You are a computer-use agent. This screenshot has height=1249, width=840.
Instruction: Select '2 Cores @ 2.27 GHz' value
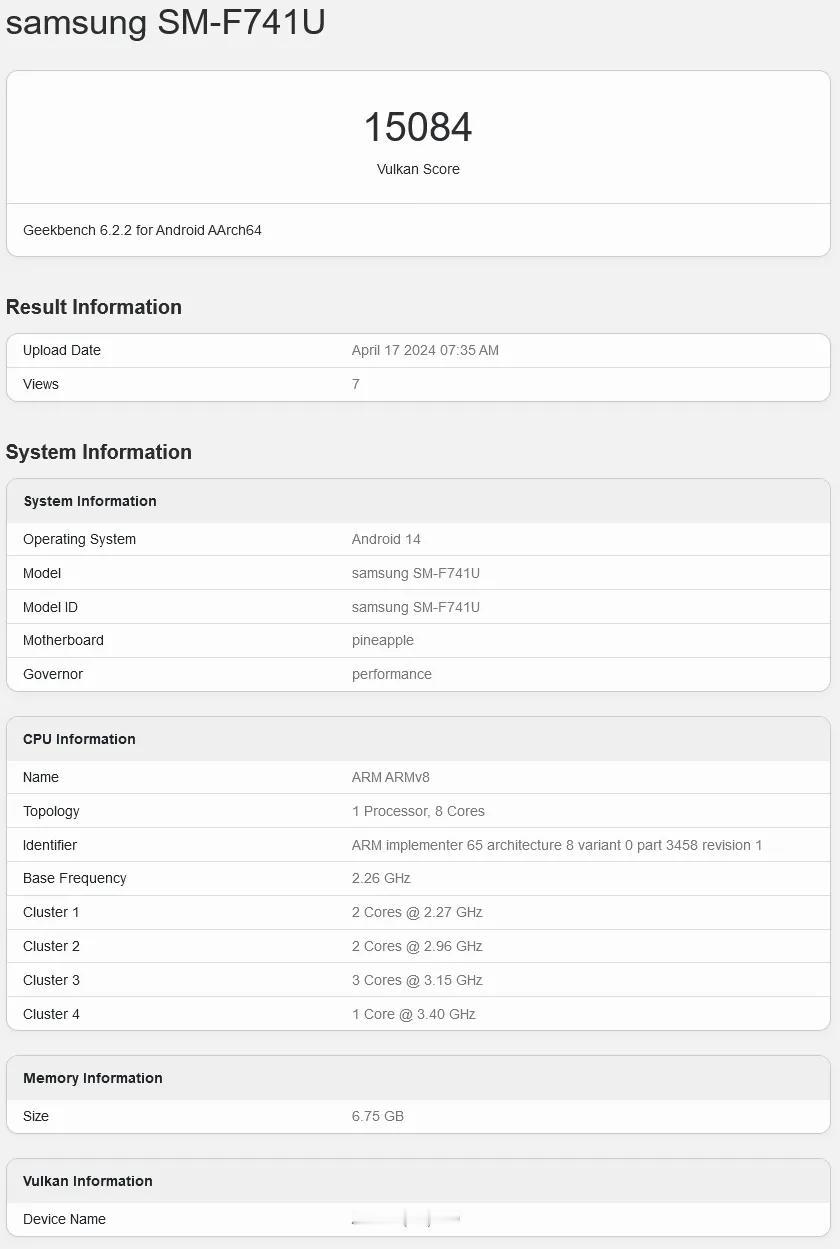[417, 912]
